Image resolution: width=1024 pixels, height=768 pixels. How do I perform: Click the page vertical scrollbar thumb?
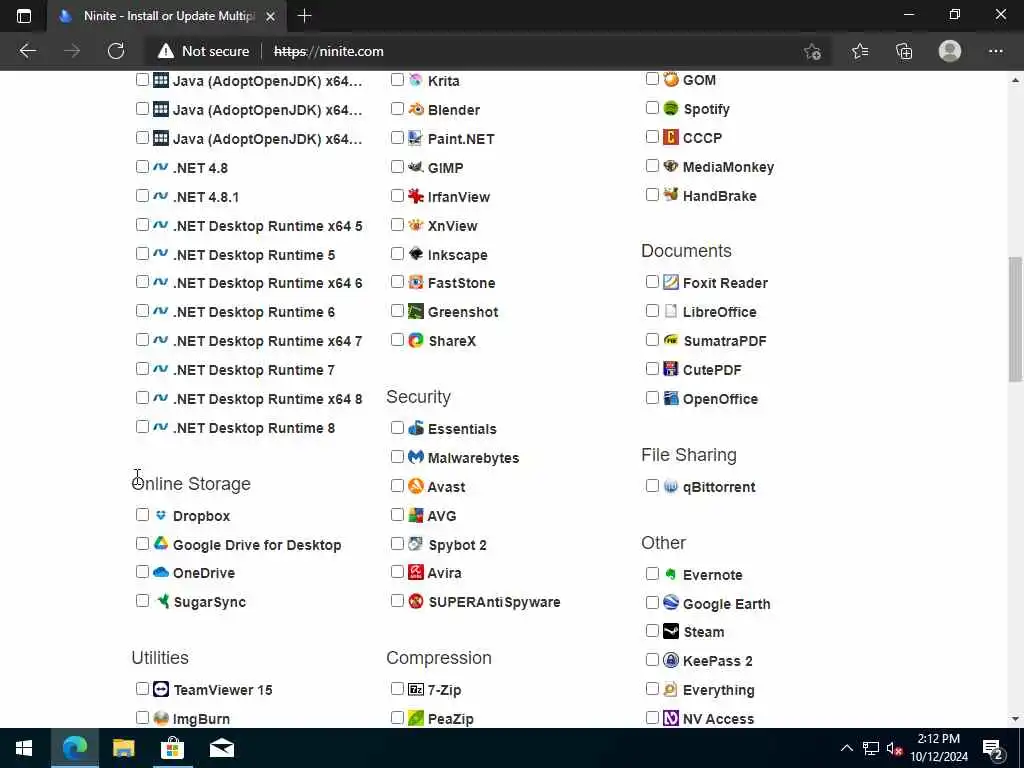[x=1014, y=319]
